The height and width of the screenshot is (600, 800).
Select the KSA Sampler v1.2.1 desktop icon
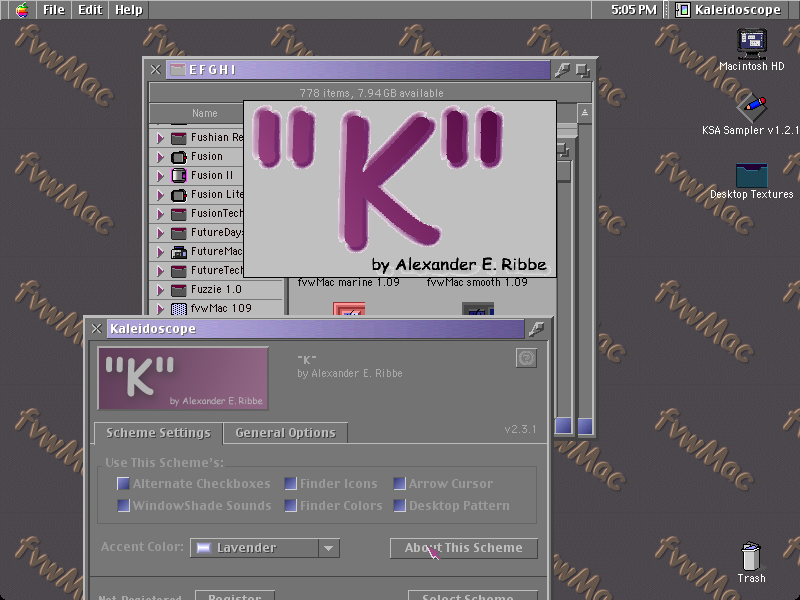click(752, 107)
